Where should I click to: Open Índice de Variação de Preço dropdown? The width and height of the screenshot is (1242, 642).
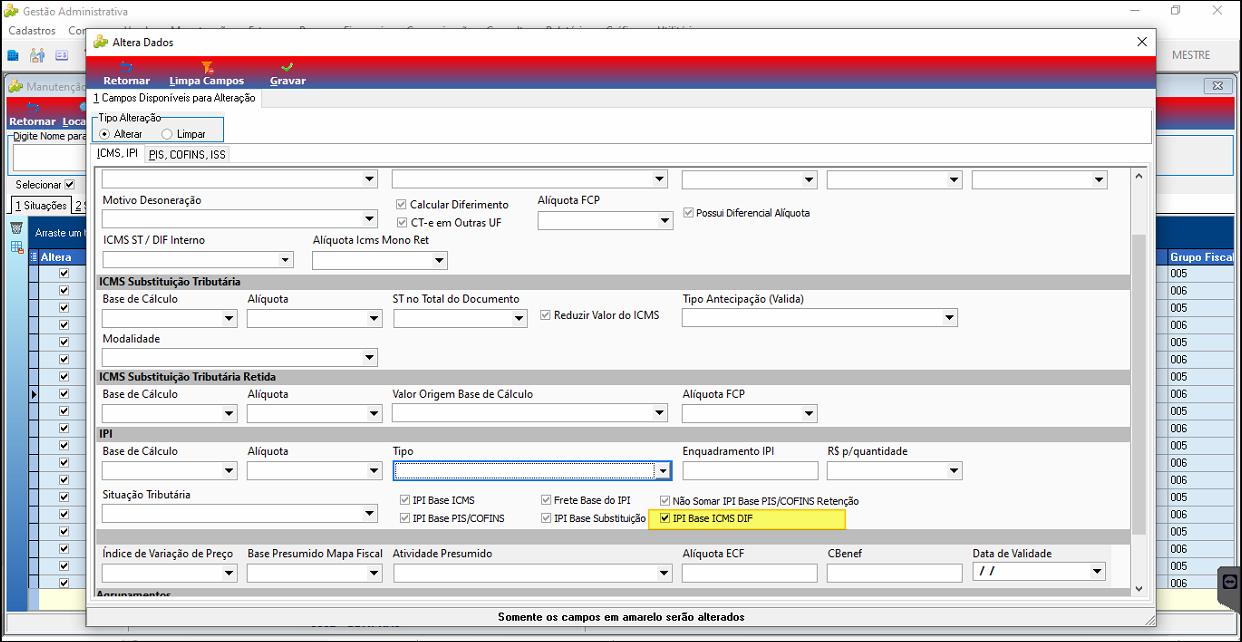(x=229, y=573)
